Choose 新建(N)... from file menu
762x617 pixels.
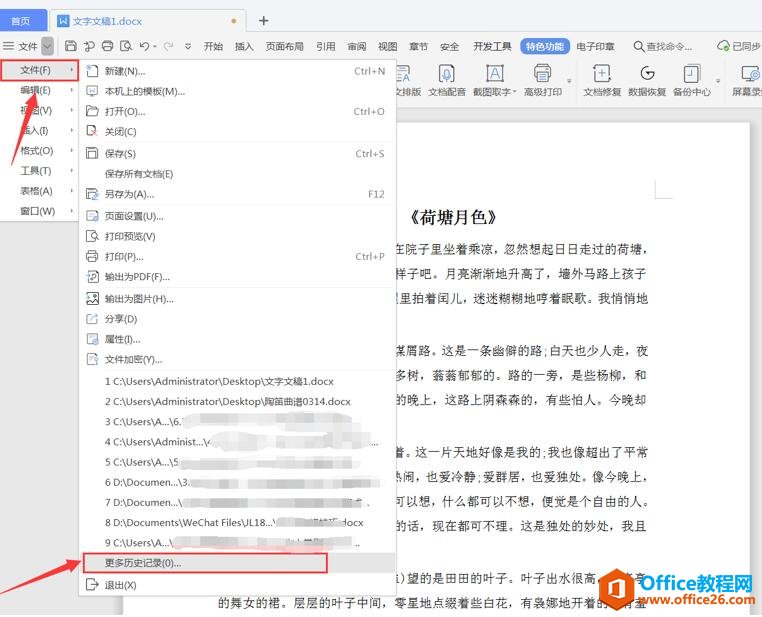(x=238, y=71)
